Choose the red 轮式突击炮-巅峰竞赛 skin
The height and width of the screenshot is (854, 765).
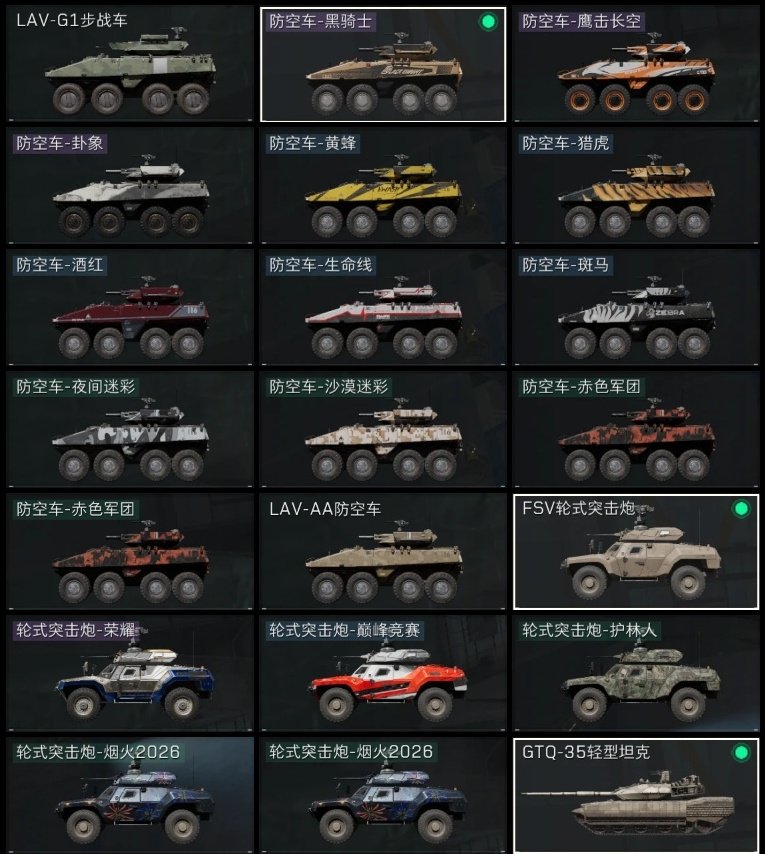click(x=383, y=674)
